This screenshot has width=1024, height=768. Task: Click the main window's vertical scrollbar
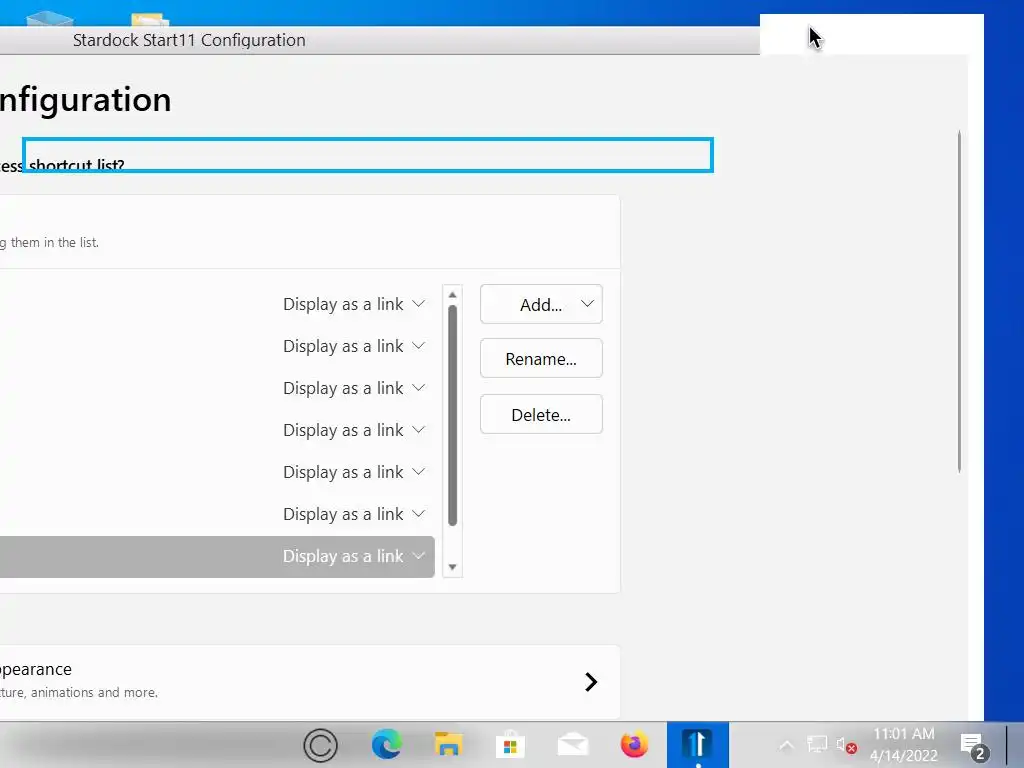point(959,302)
